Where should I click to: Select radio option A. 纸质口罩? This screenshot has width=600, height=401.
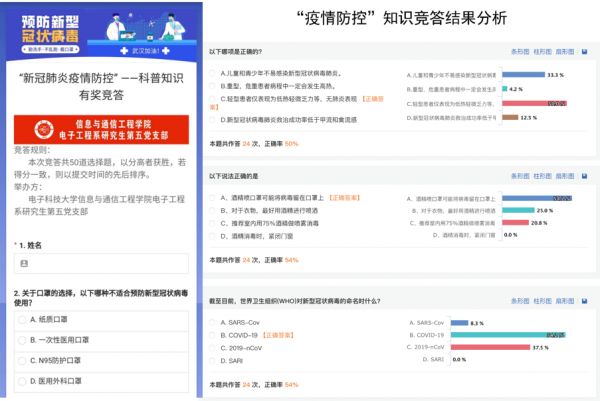(x=23, y=319)
